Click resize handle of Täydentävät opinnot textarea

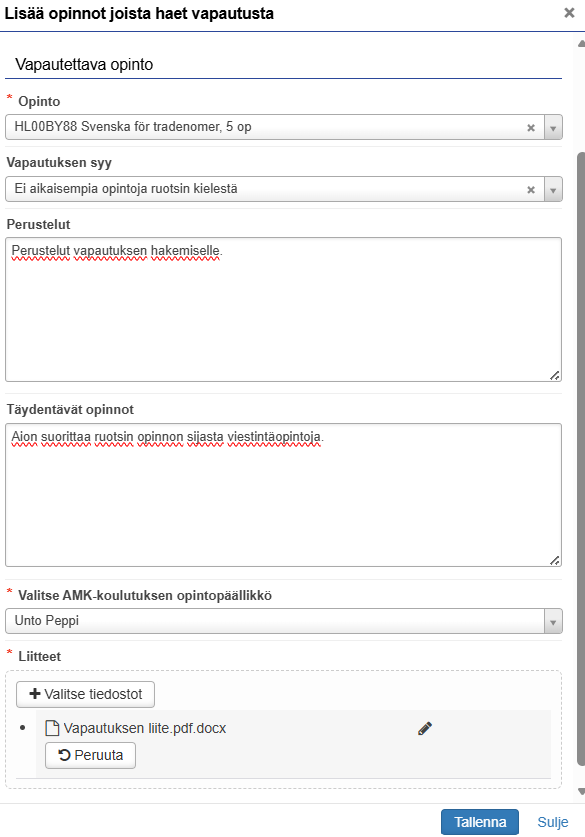coord(555,560)
